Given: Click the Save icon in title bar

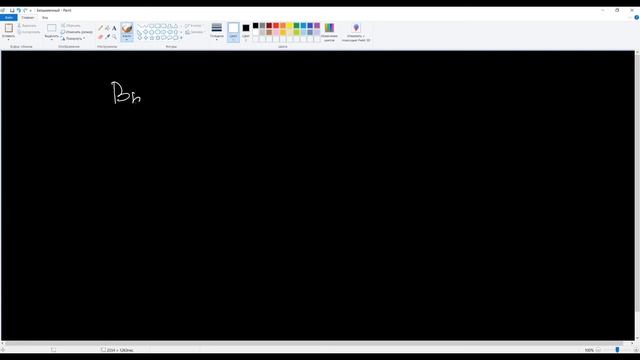Looking at the screenshot, I should [12, 11].
